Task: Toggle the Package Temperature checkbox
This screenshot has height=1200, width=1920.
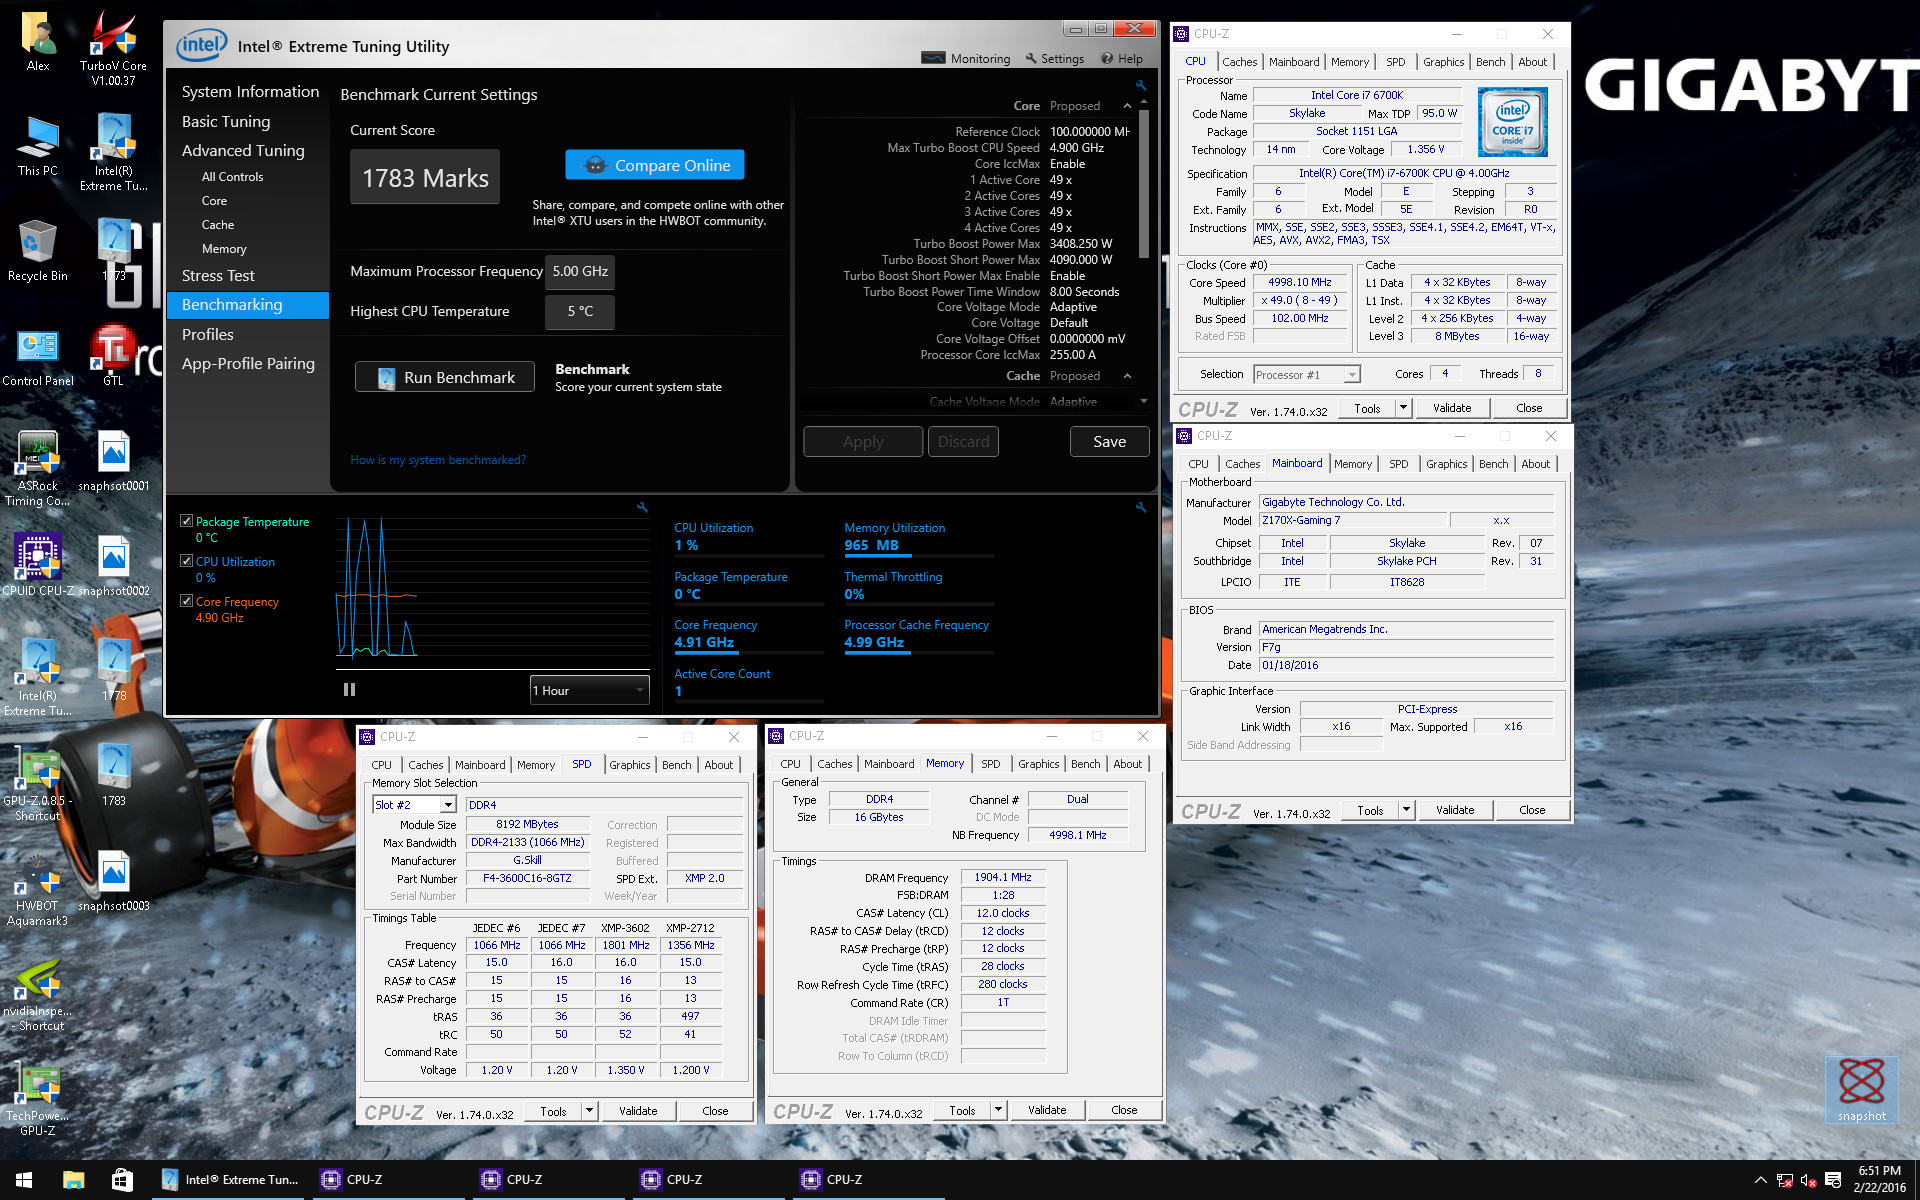Action: tap(186, 521)
